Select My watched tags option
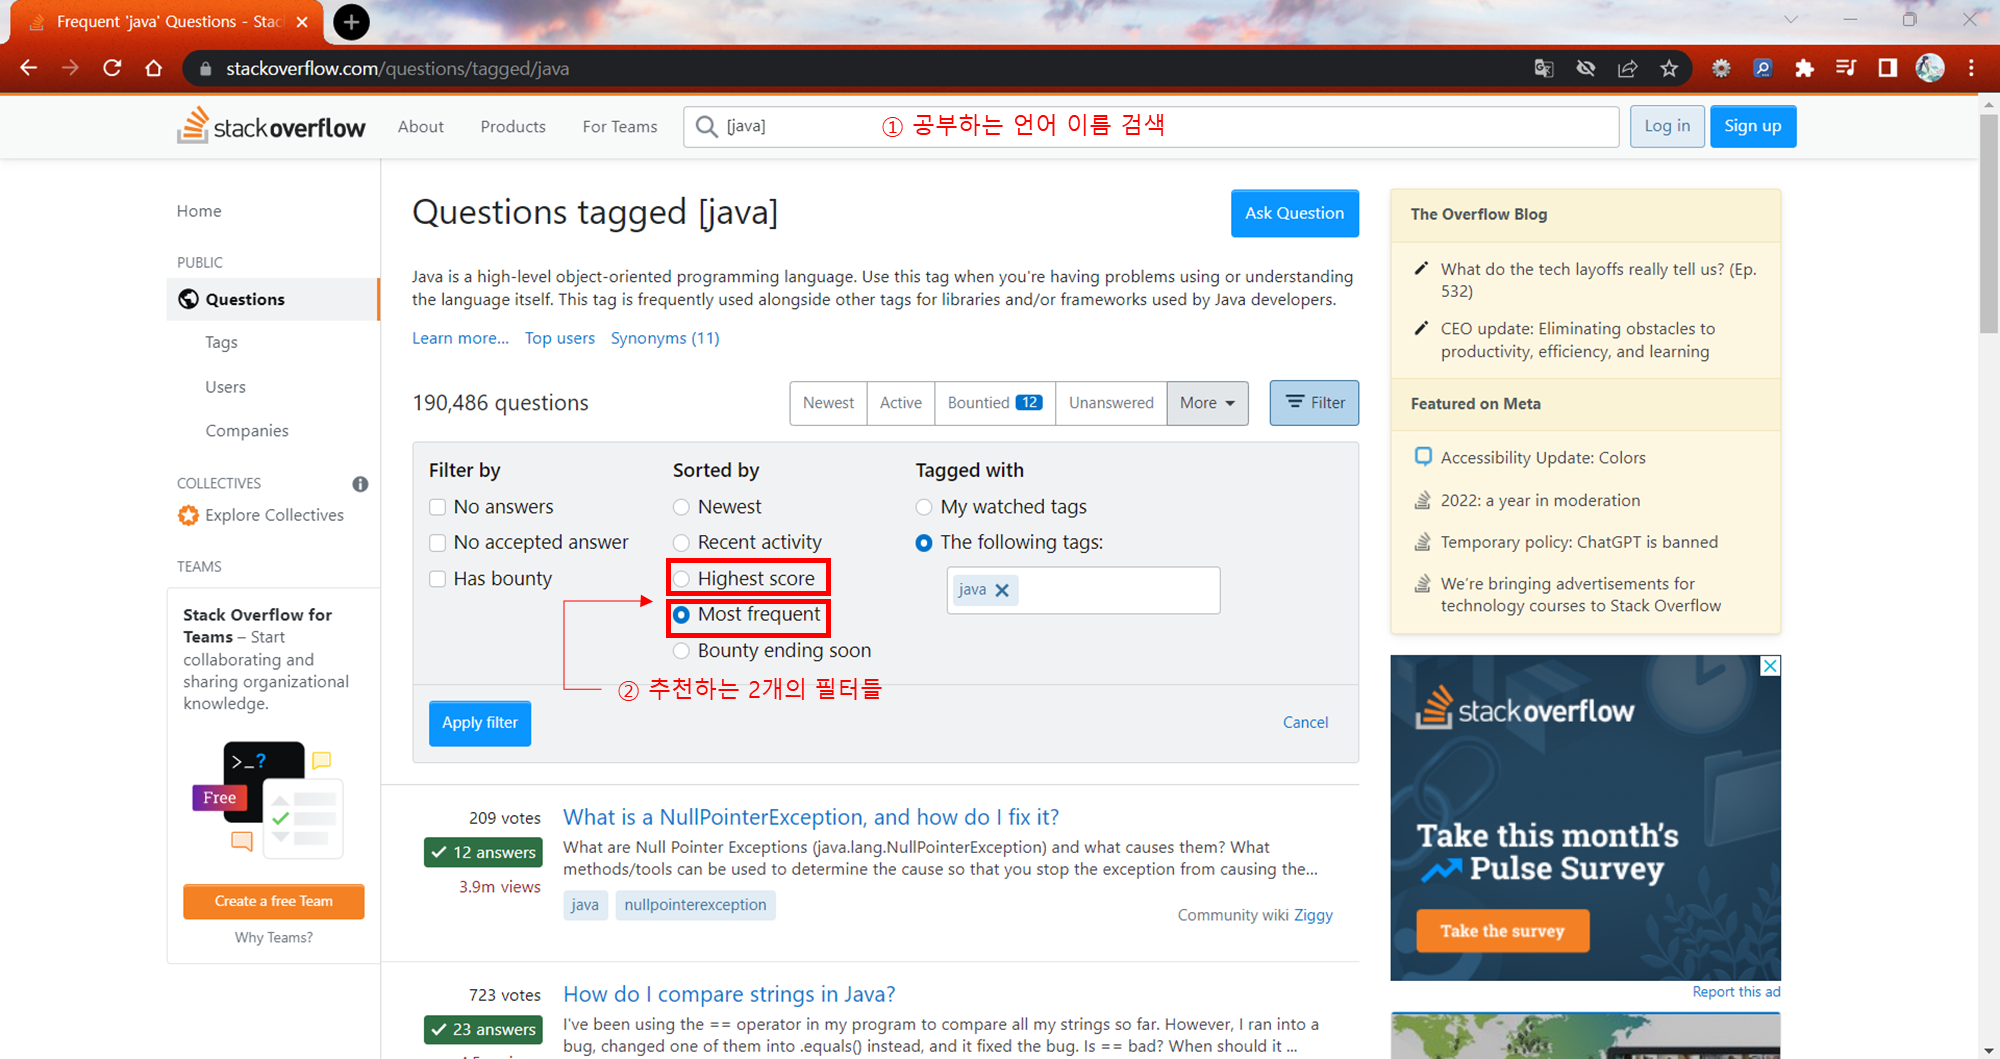 (x=924, y=507)
